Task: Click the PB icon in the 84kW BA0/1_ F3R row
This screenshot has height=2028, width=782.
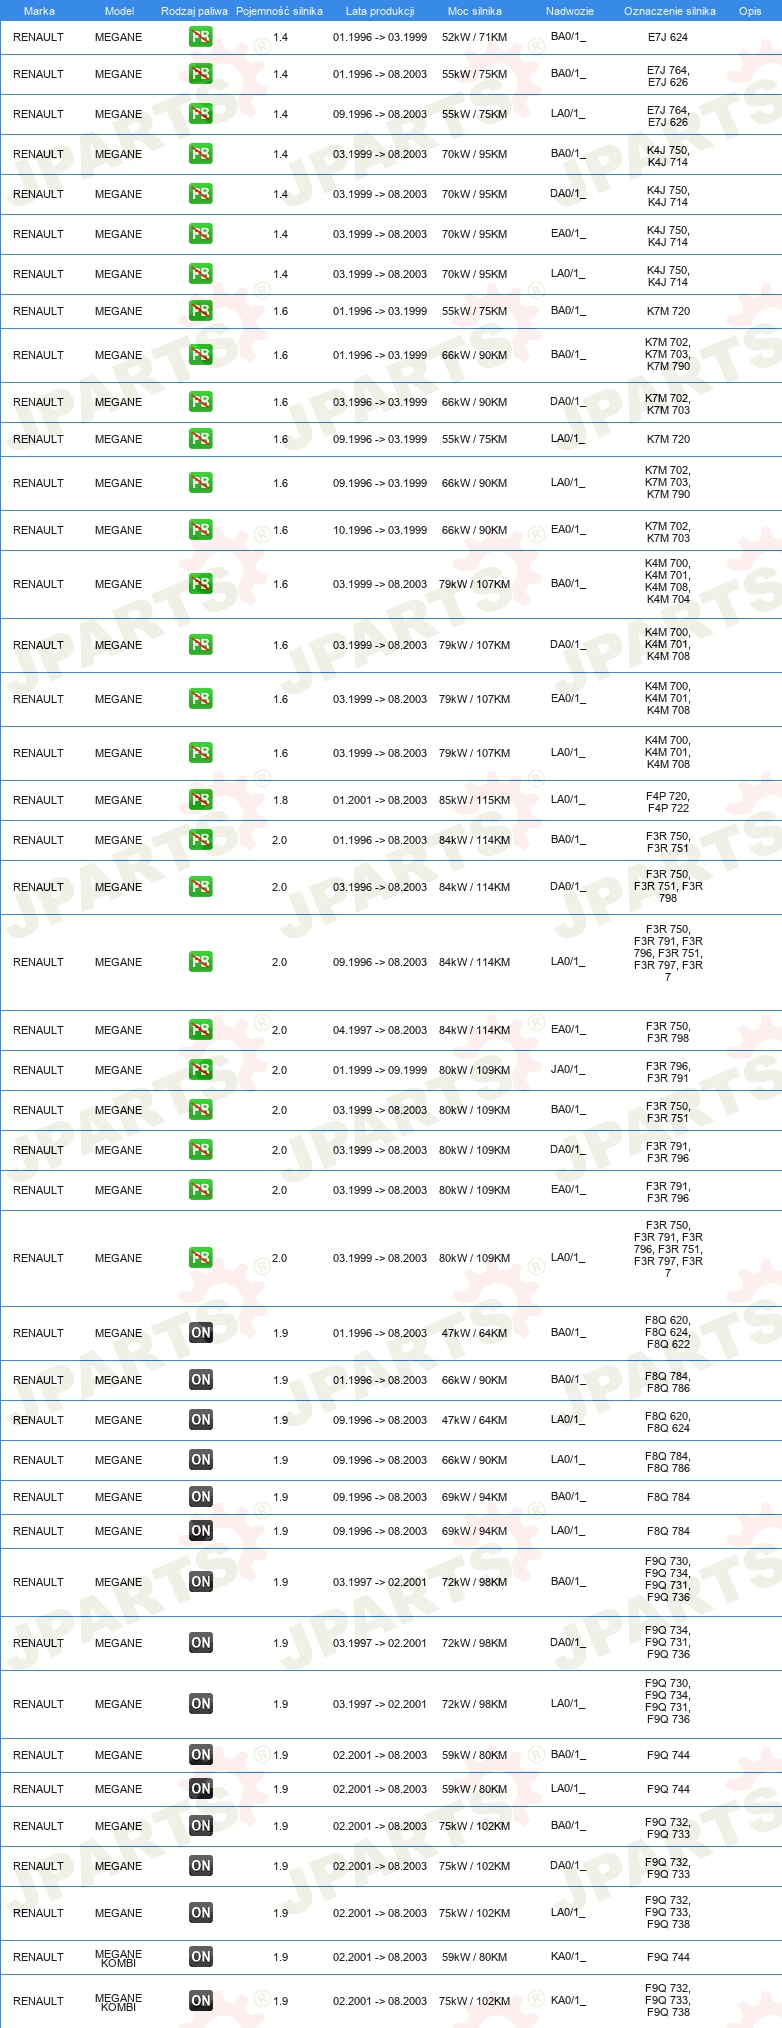Action: (201, 840)
